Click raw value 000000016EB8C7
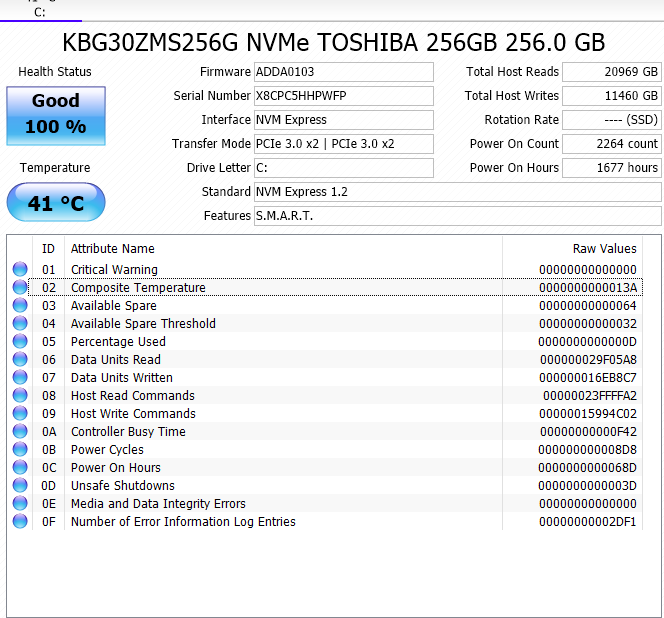Image resolution: width=664 pixels, height=618 pixels. tap(588, 378)
